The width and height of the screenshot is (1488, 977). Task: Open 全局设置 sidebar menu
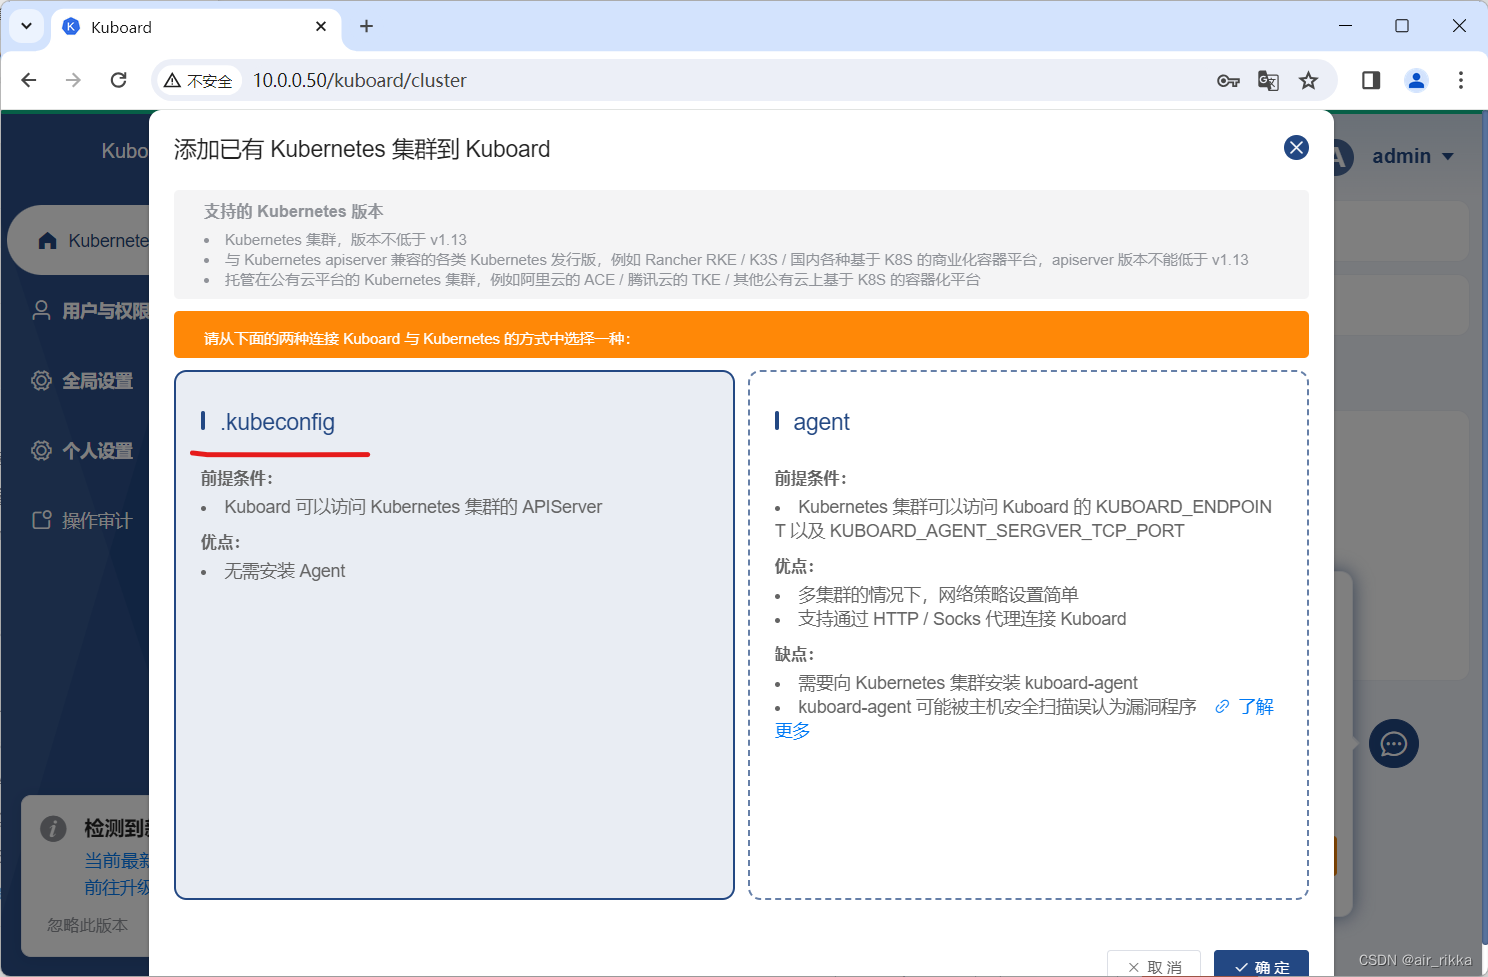click(x=82, y=381)
